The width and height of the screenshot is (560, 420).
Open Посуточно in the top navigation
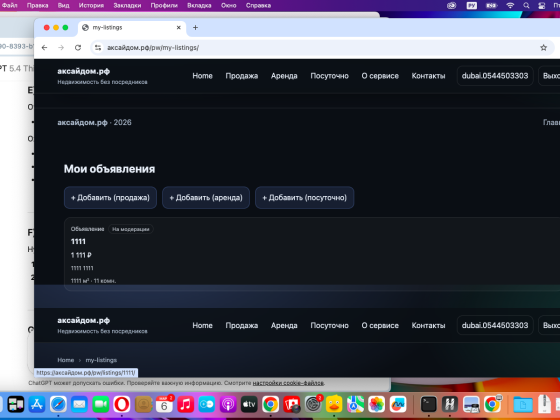(x=329, y=76)
